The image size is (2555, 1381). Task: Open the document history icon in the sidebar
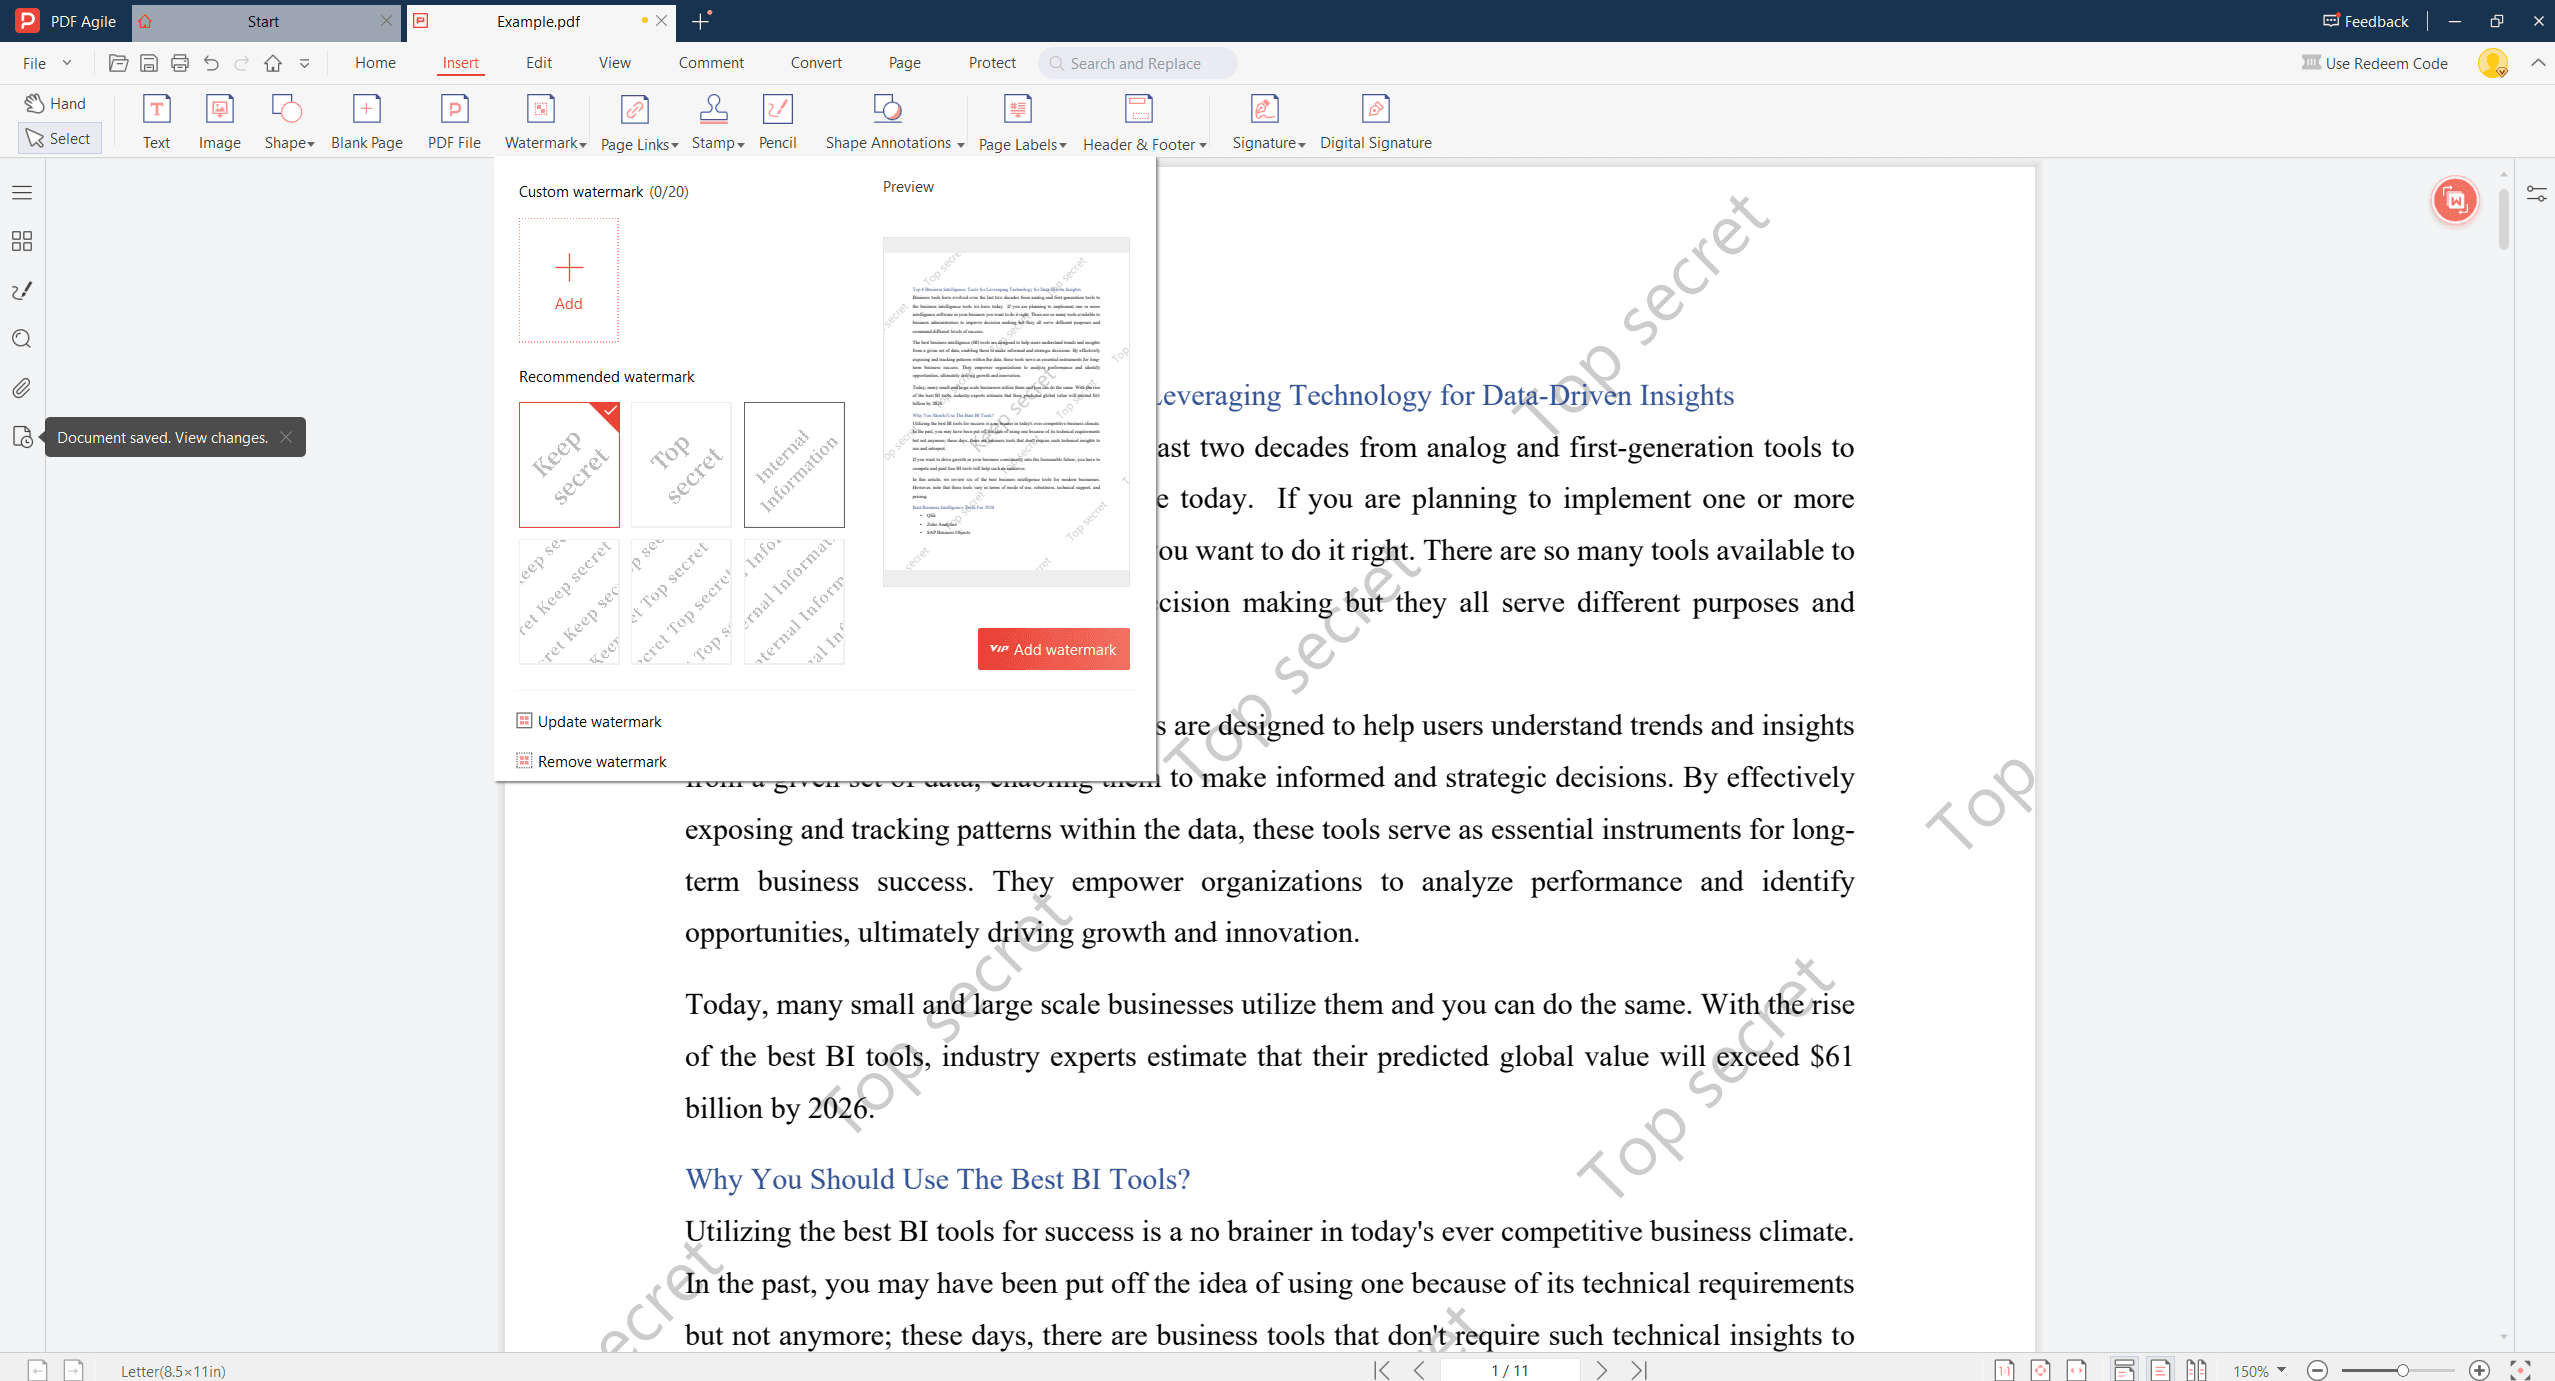[x=22, y=437]
